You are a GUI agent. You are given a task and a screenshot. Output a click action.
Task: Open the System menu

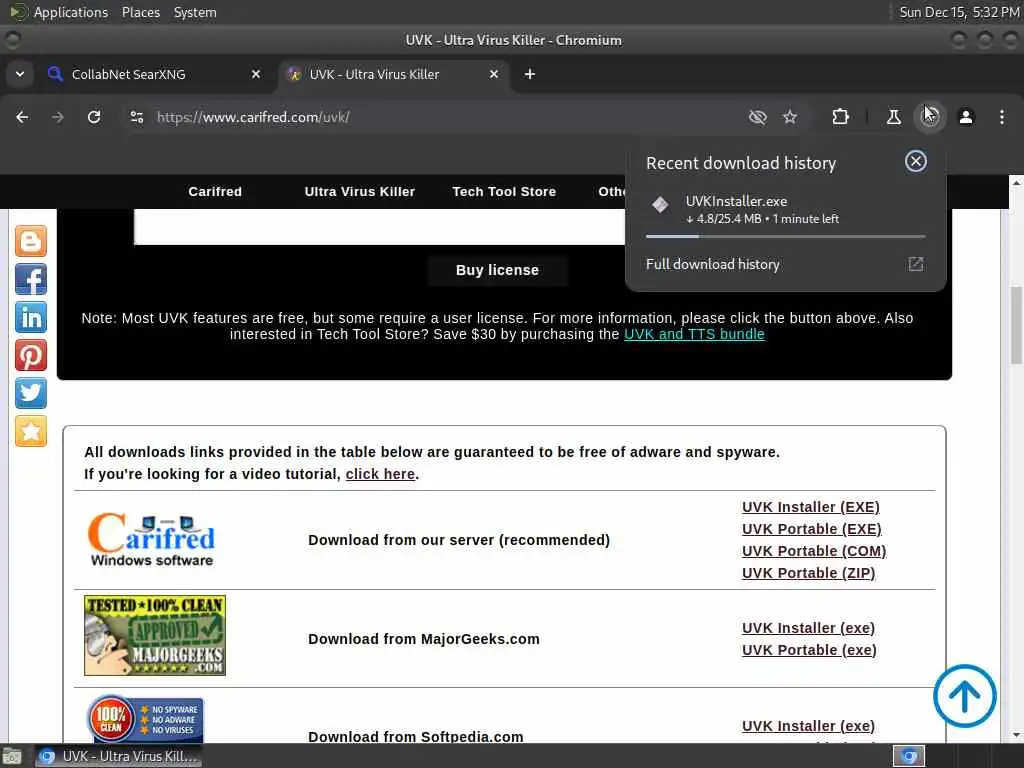point(195,12)
